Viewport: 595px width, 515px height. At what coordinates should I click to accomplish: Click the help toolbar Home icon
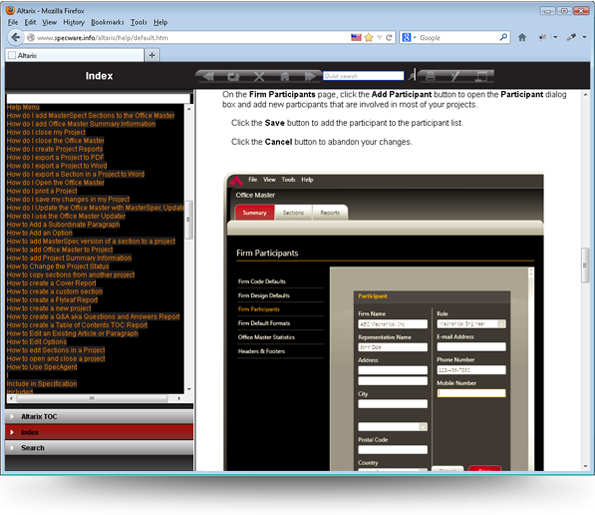tap(285, 76)
